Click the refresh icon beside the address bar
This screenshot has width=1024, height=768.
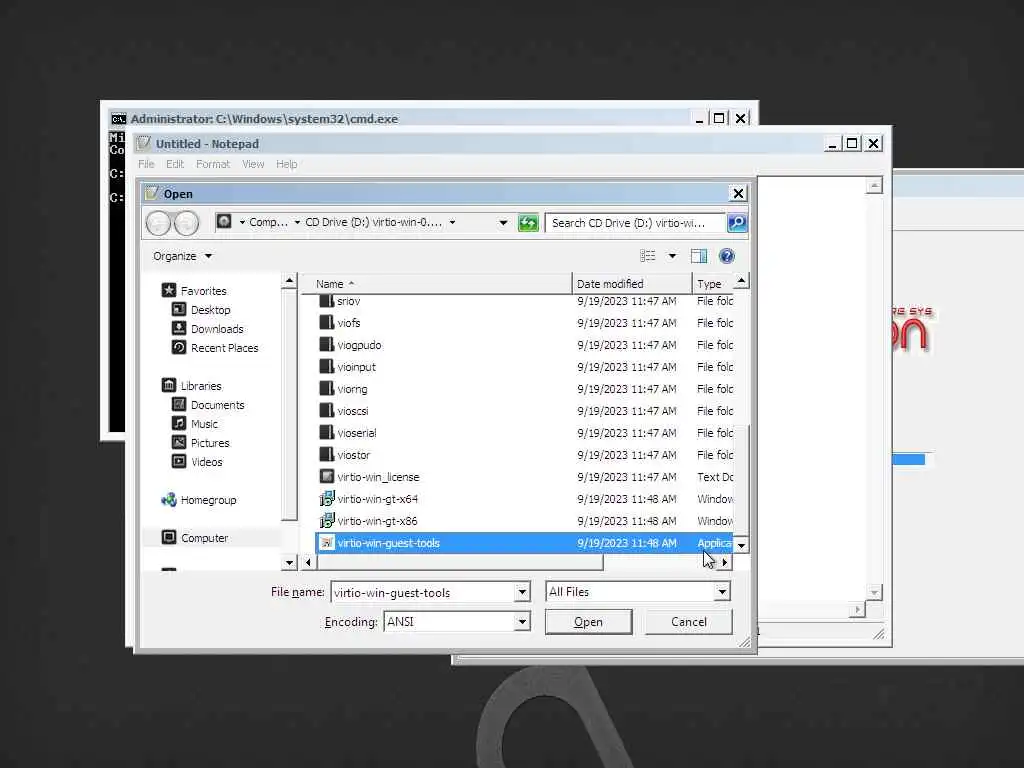coord(528,223)
